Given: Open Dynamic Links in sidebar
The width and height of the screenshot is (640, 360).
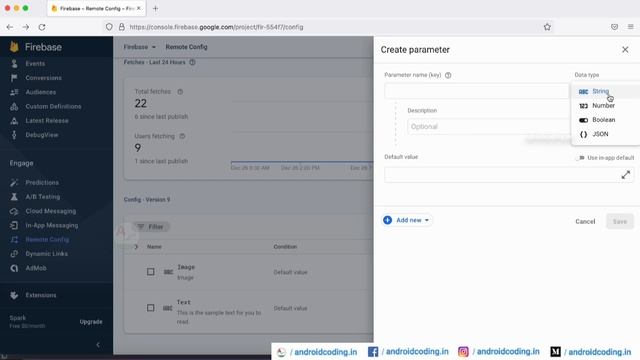Looking at the screenshot, I should pos(46,254).
